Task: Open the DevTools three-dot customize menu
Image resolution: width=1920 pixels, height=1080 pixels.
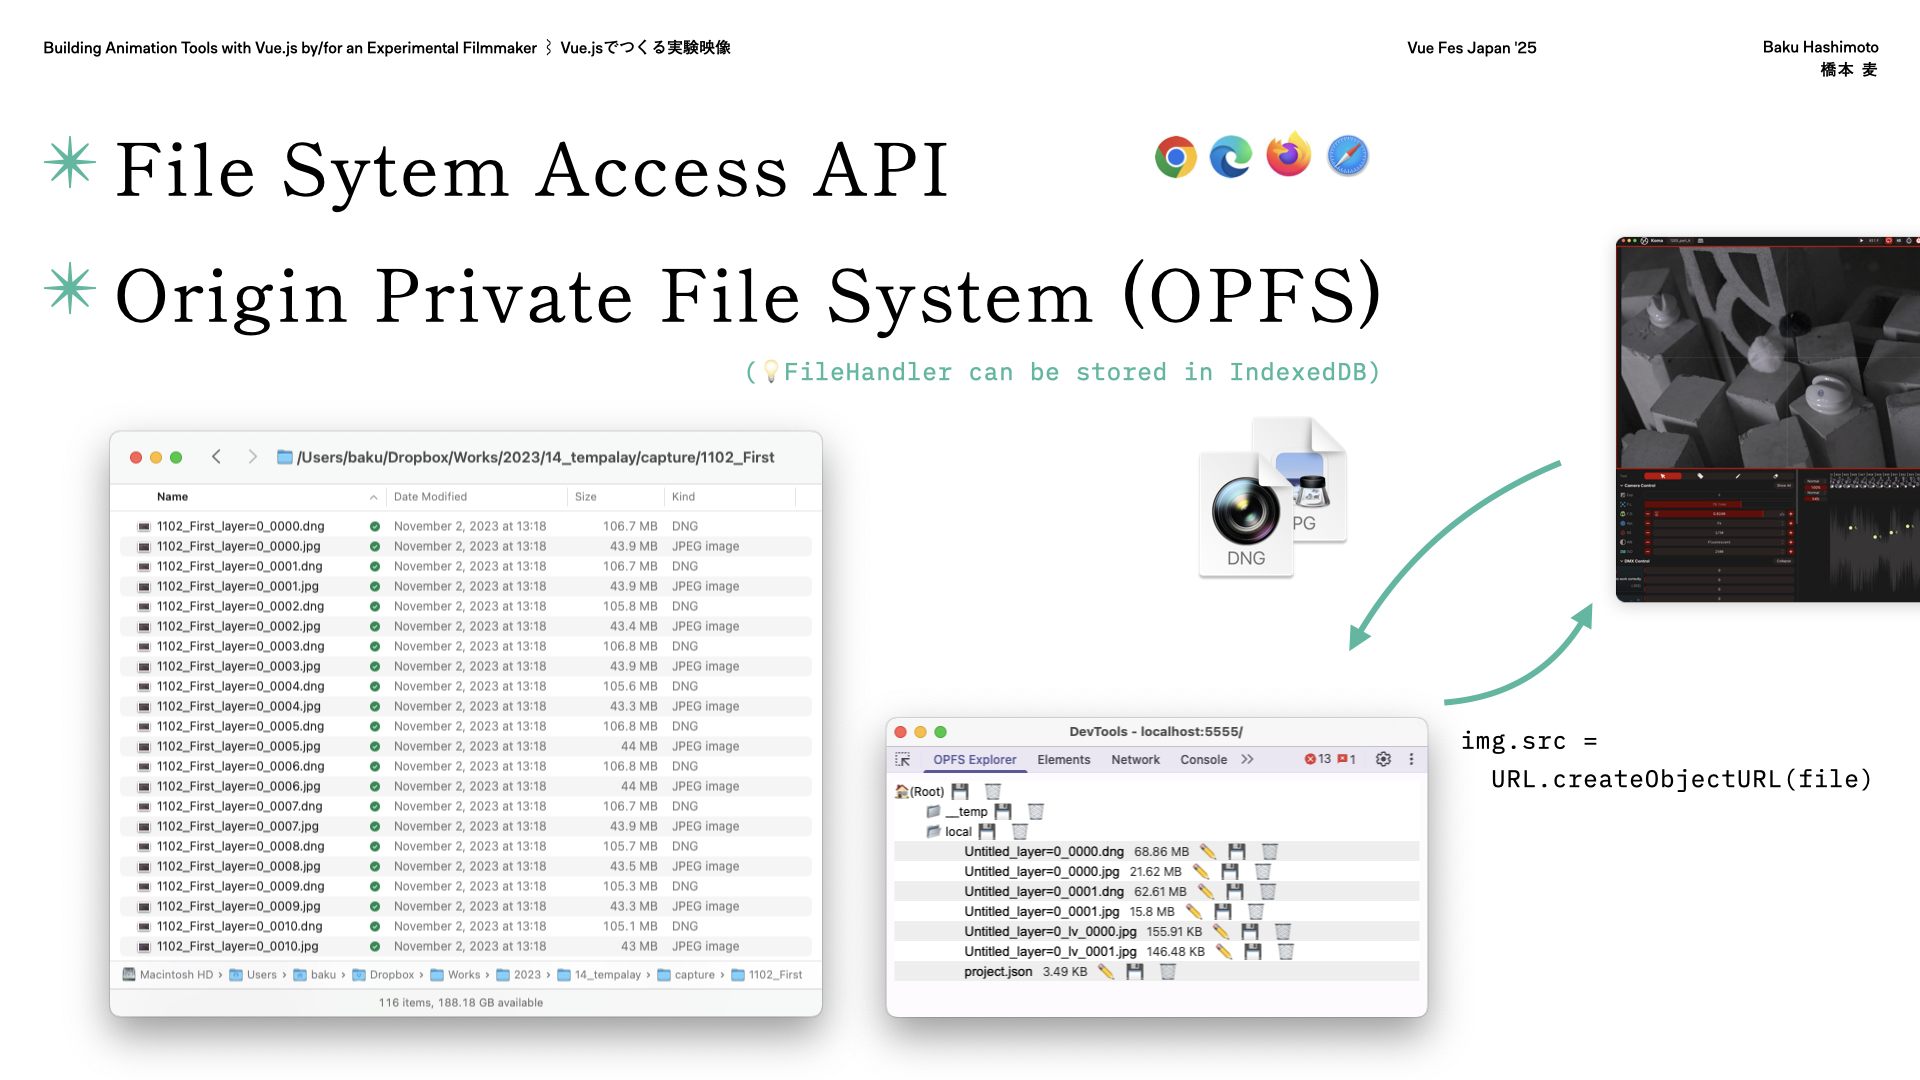Action: [x=1411, y=760]
